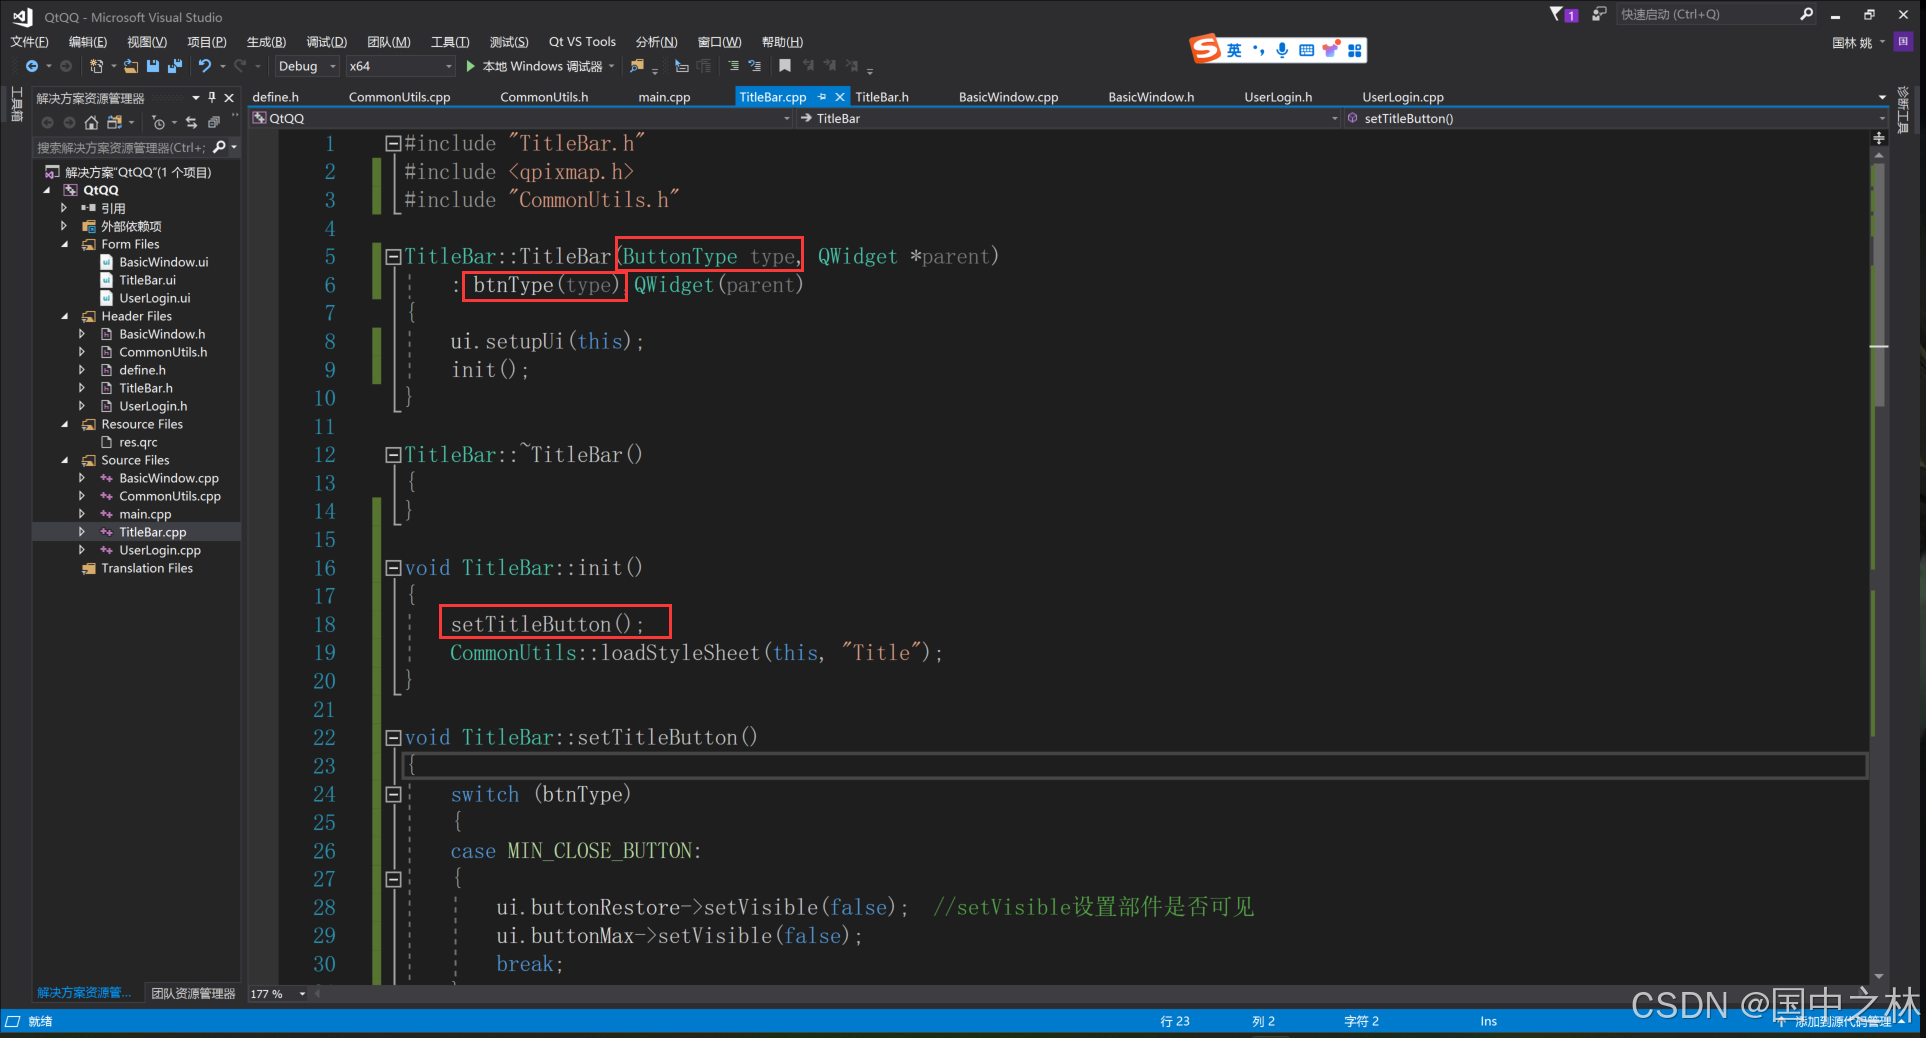Collapse the init() function code block
1926x1038 pixels.
(x=393, y=568)
